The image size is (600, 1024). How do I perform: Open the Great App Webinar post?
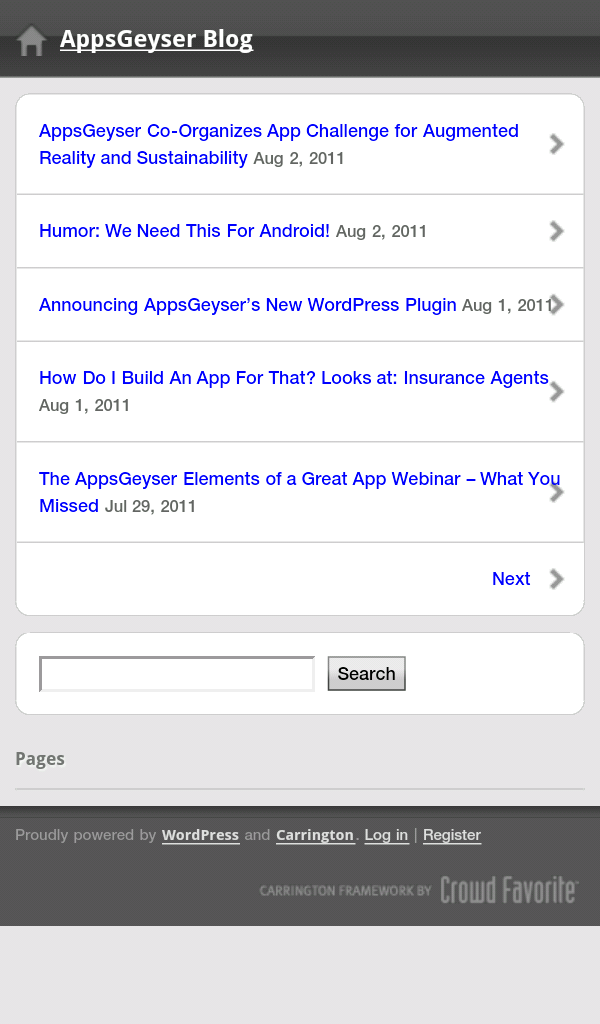299,479
